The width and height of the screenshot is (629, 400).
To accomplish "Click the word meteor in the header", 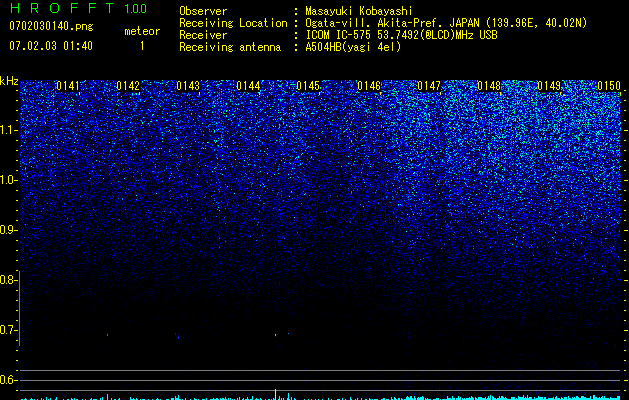I will 142,31.
